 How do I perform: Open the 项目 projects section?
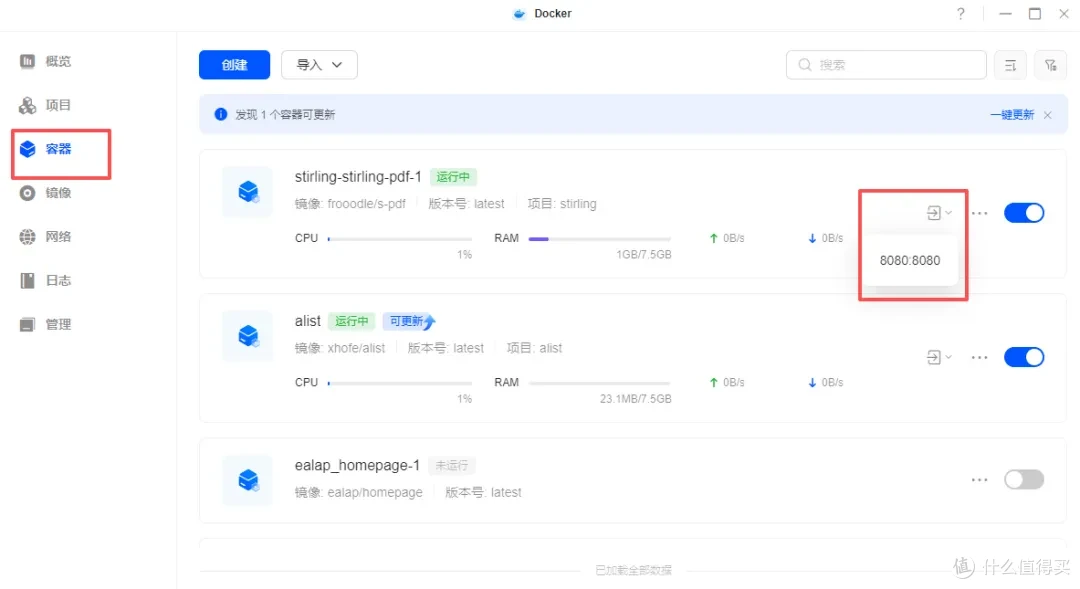pos(45,105)
